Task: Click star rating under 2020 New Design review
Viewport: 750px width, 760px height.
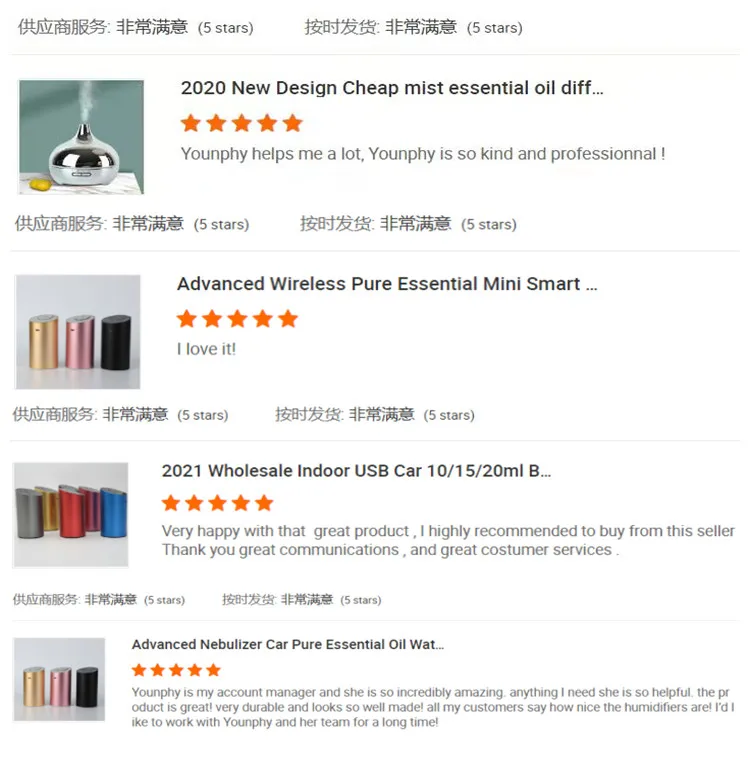Action: [241, 123]
